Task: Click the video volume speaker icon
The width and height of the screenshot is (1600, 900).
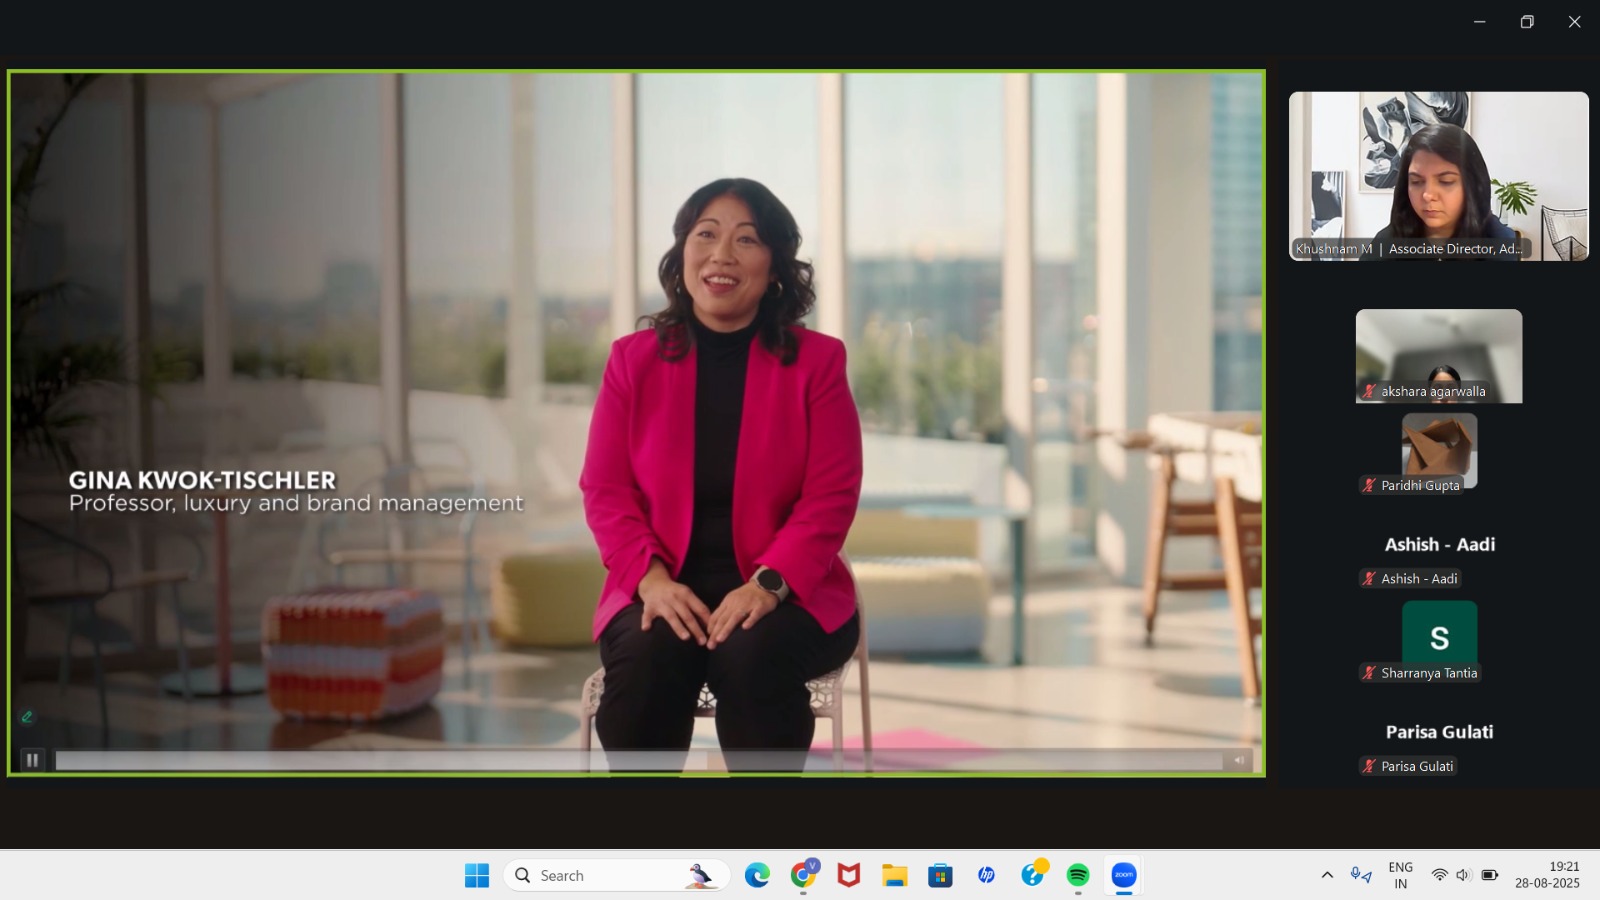Action: pyautogui.click(x=1239, y=760)
